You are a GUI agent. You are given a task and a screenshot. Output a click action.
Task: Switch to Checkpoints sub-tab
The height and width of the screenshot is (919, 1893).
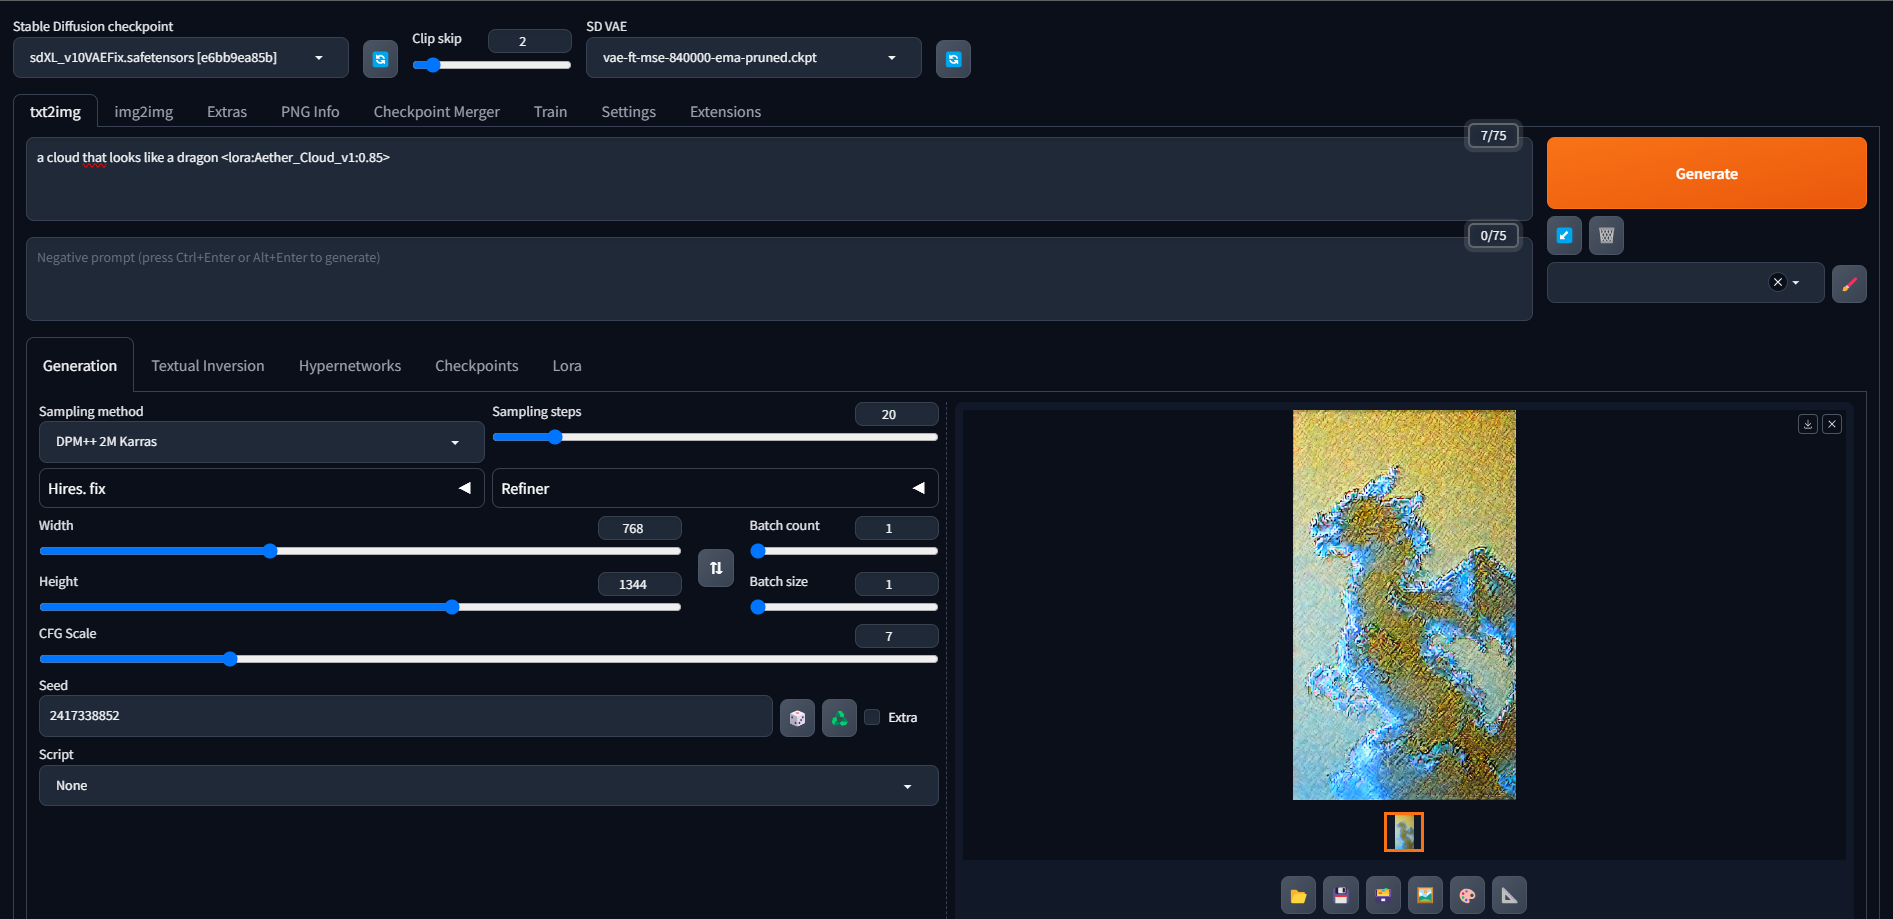pyautogui.click(x=477, y=366)
